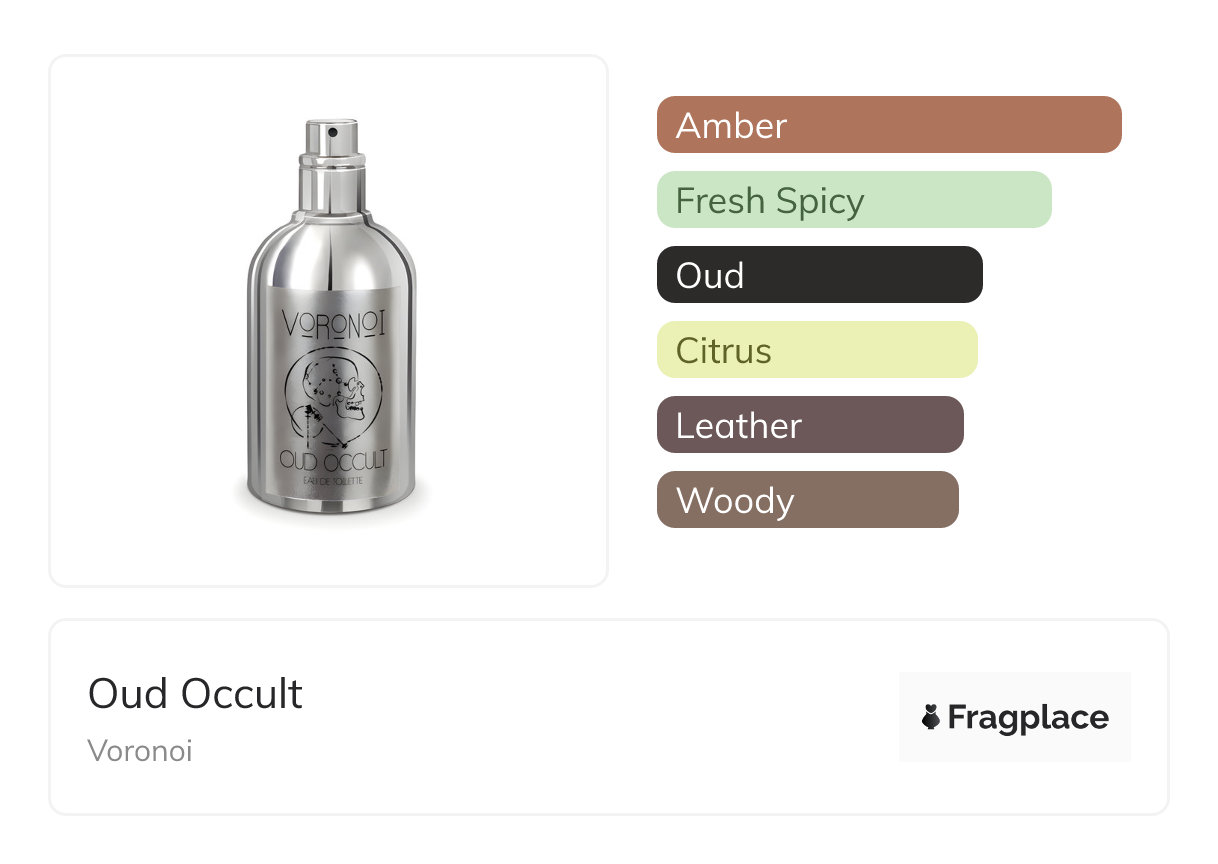Click the VORONOI lettering on the bottle label

pos(331,324)
